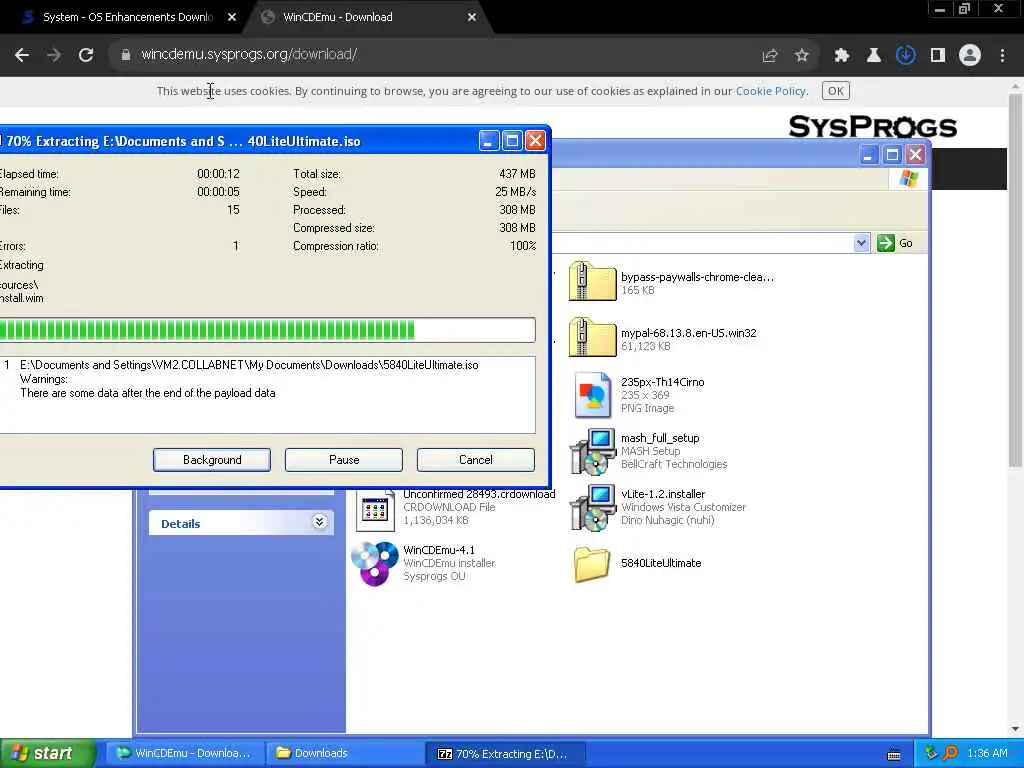Click the '25 MB/s' speed value
This screenshot has height=768, width=1024.
coord(515,192)
